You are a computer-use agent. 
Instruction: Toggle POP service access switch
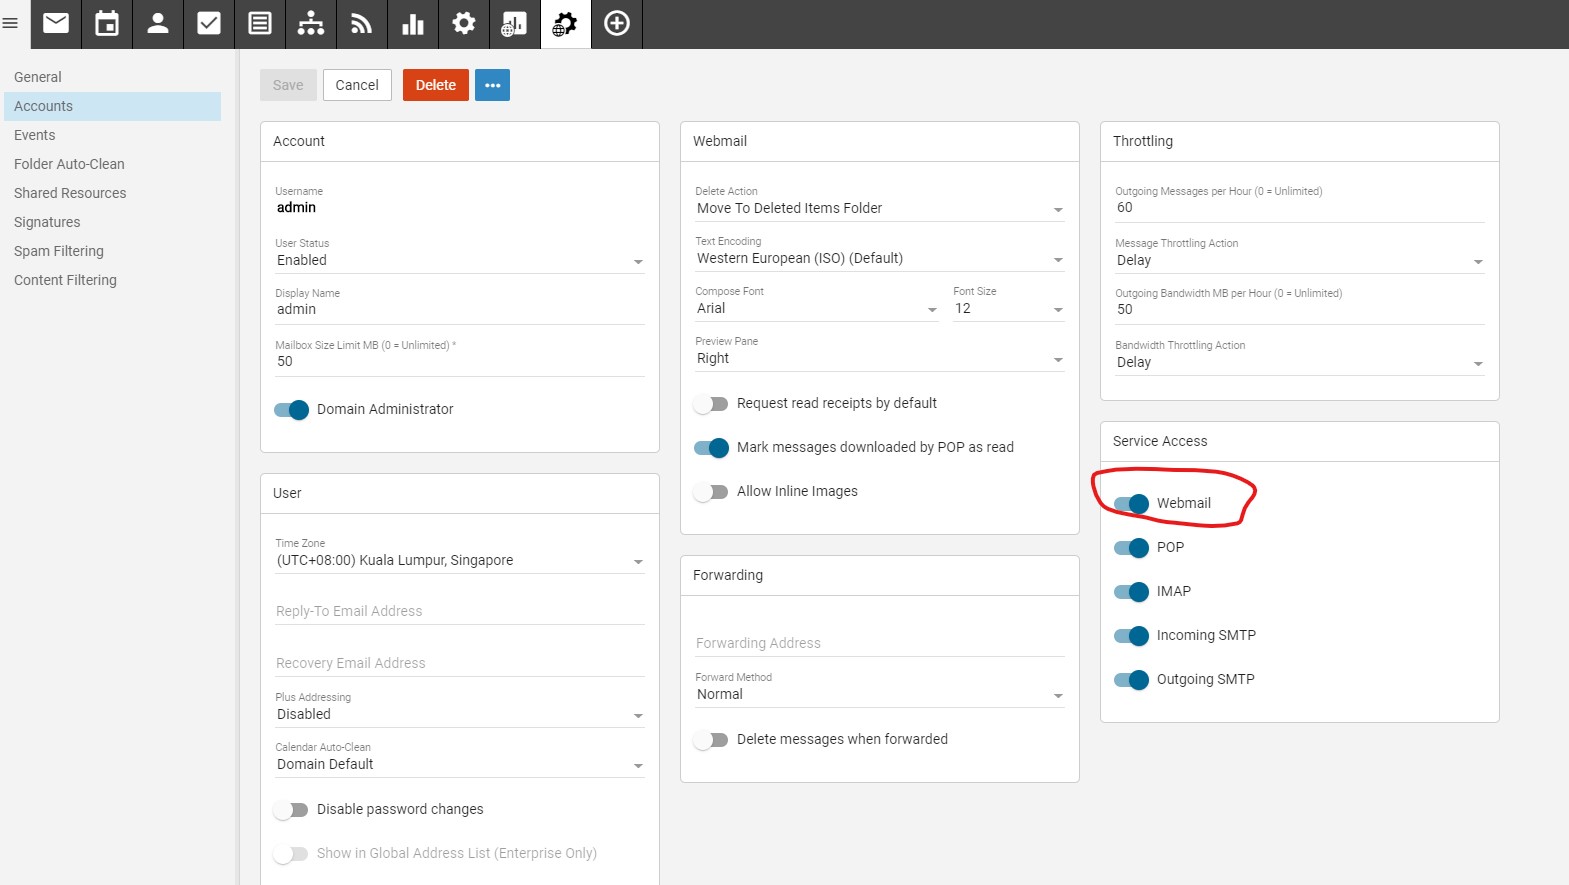coord(1131,548)
